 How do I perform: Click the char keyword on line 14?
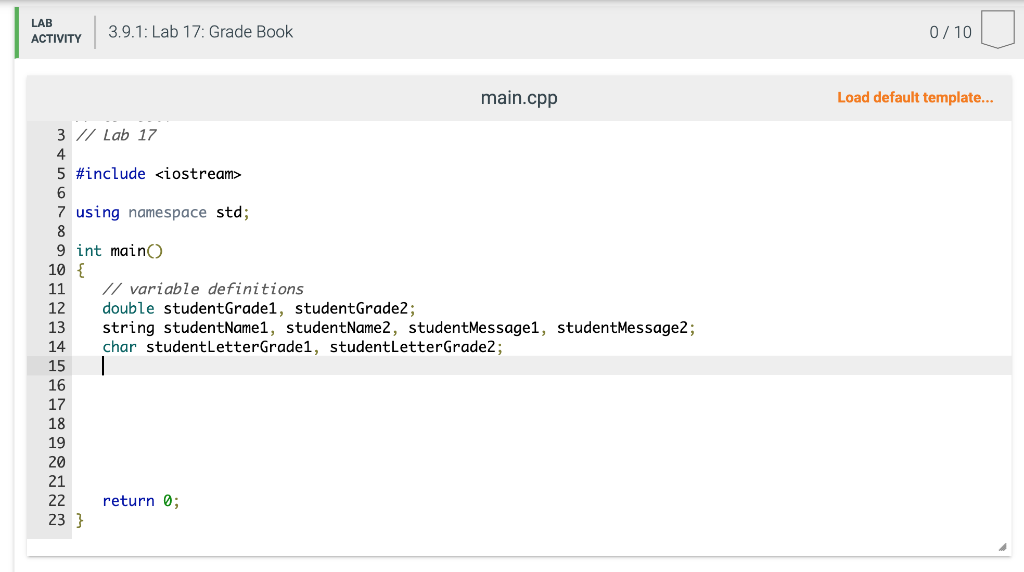click(120, 347)
